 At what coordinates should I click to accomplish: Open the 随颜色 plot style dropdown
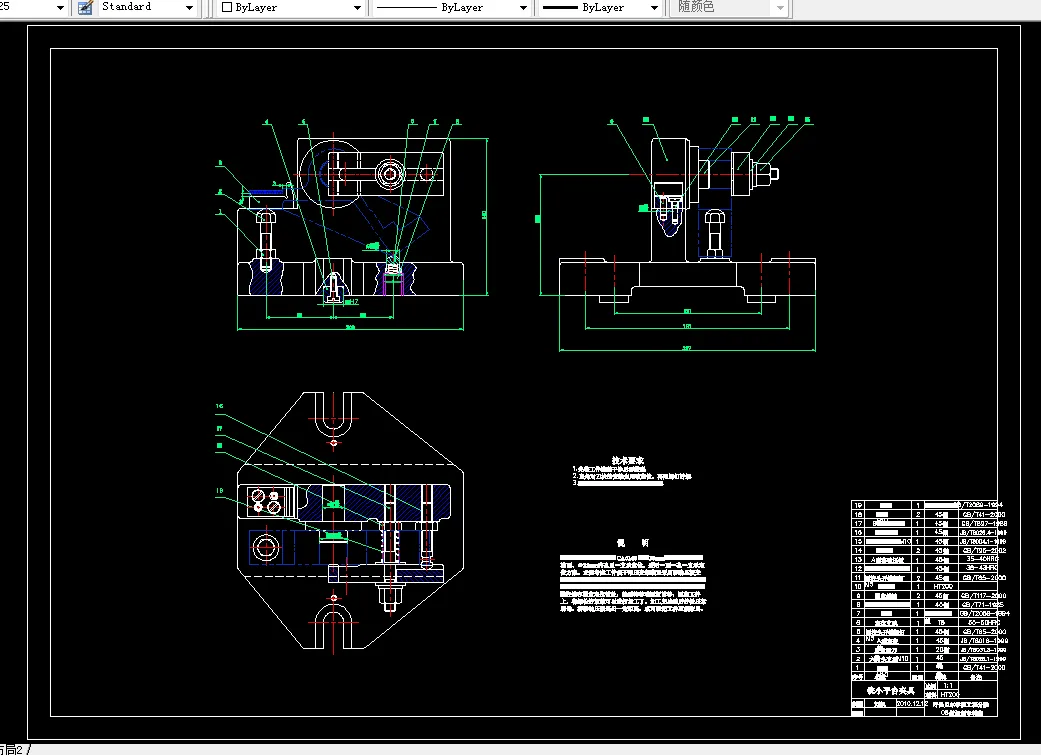(730, 7)
